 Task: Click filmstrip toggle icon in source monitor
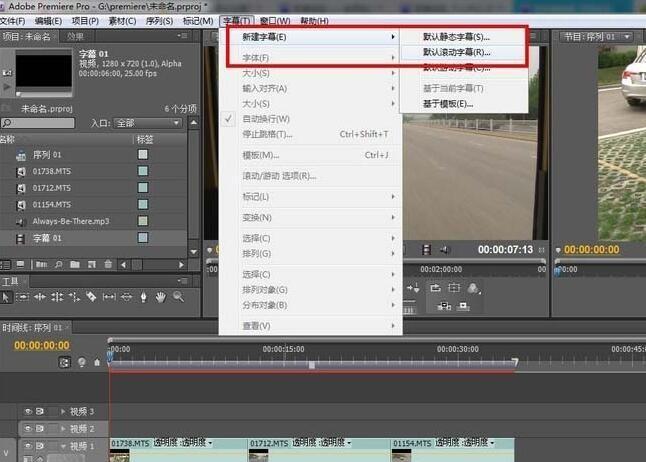[x=427, y=249]
